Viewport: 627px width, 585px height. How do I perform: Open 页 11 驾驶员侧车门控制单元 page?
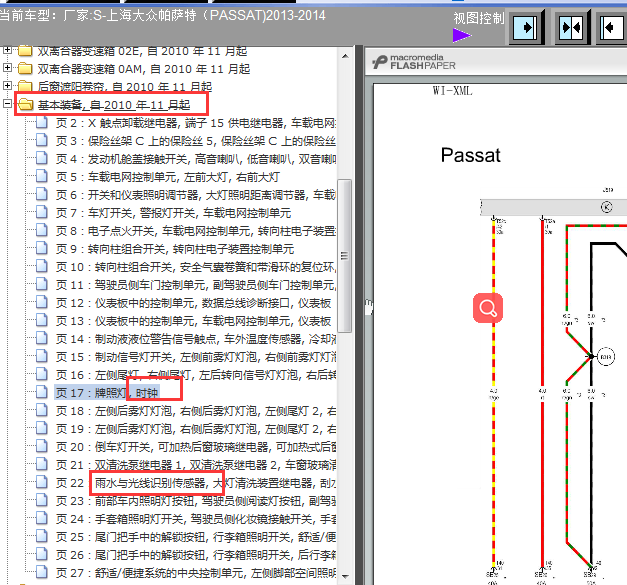point(196,285)
